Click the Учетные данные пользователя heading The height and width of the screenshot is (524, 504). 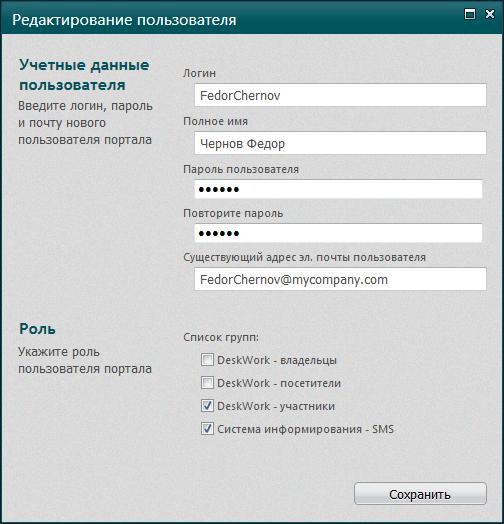pyautogui.click(x=84, y=75)
